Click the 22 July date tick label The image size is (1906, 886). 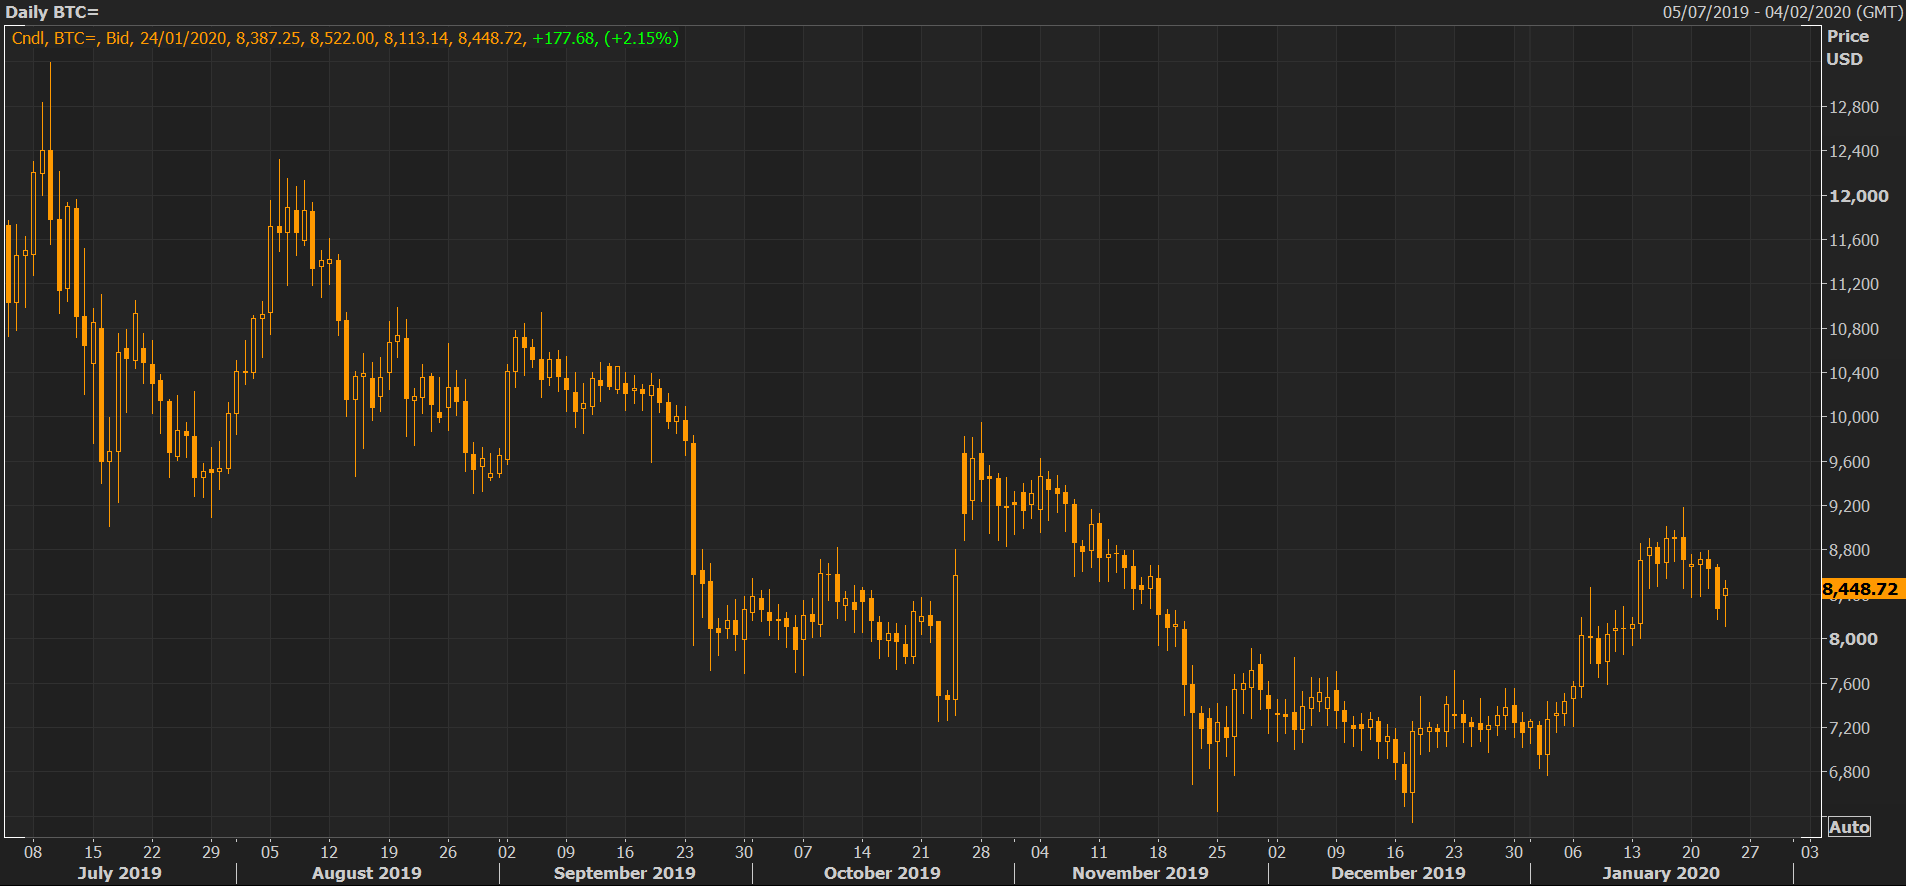pos(152,852)
